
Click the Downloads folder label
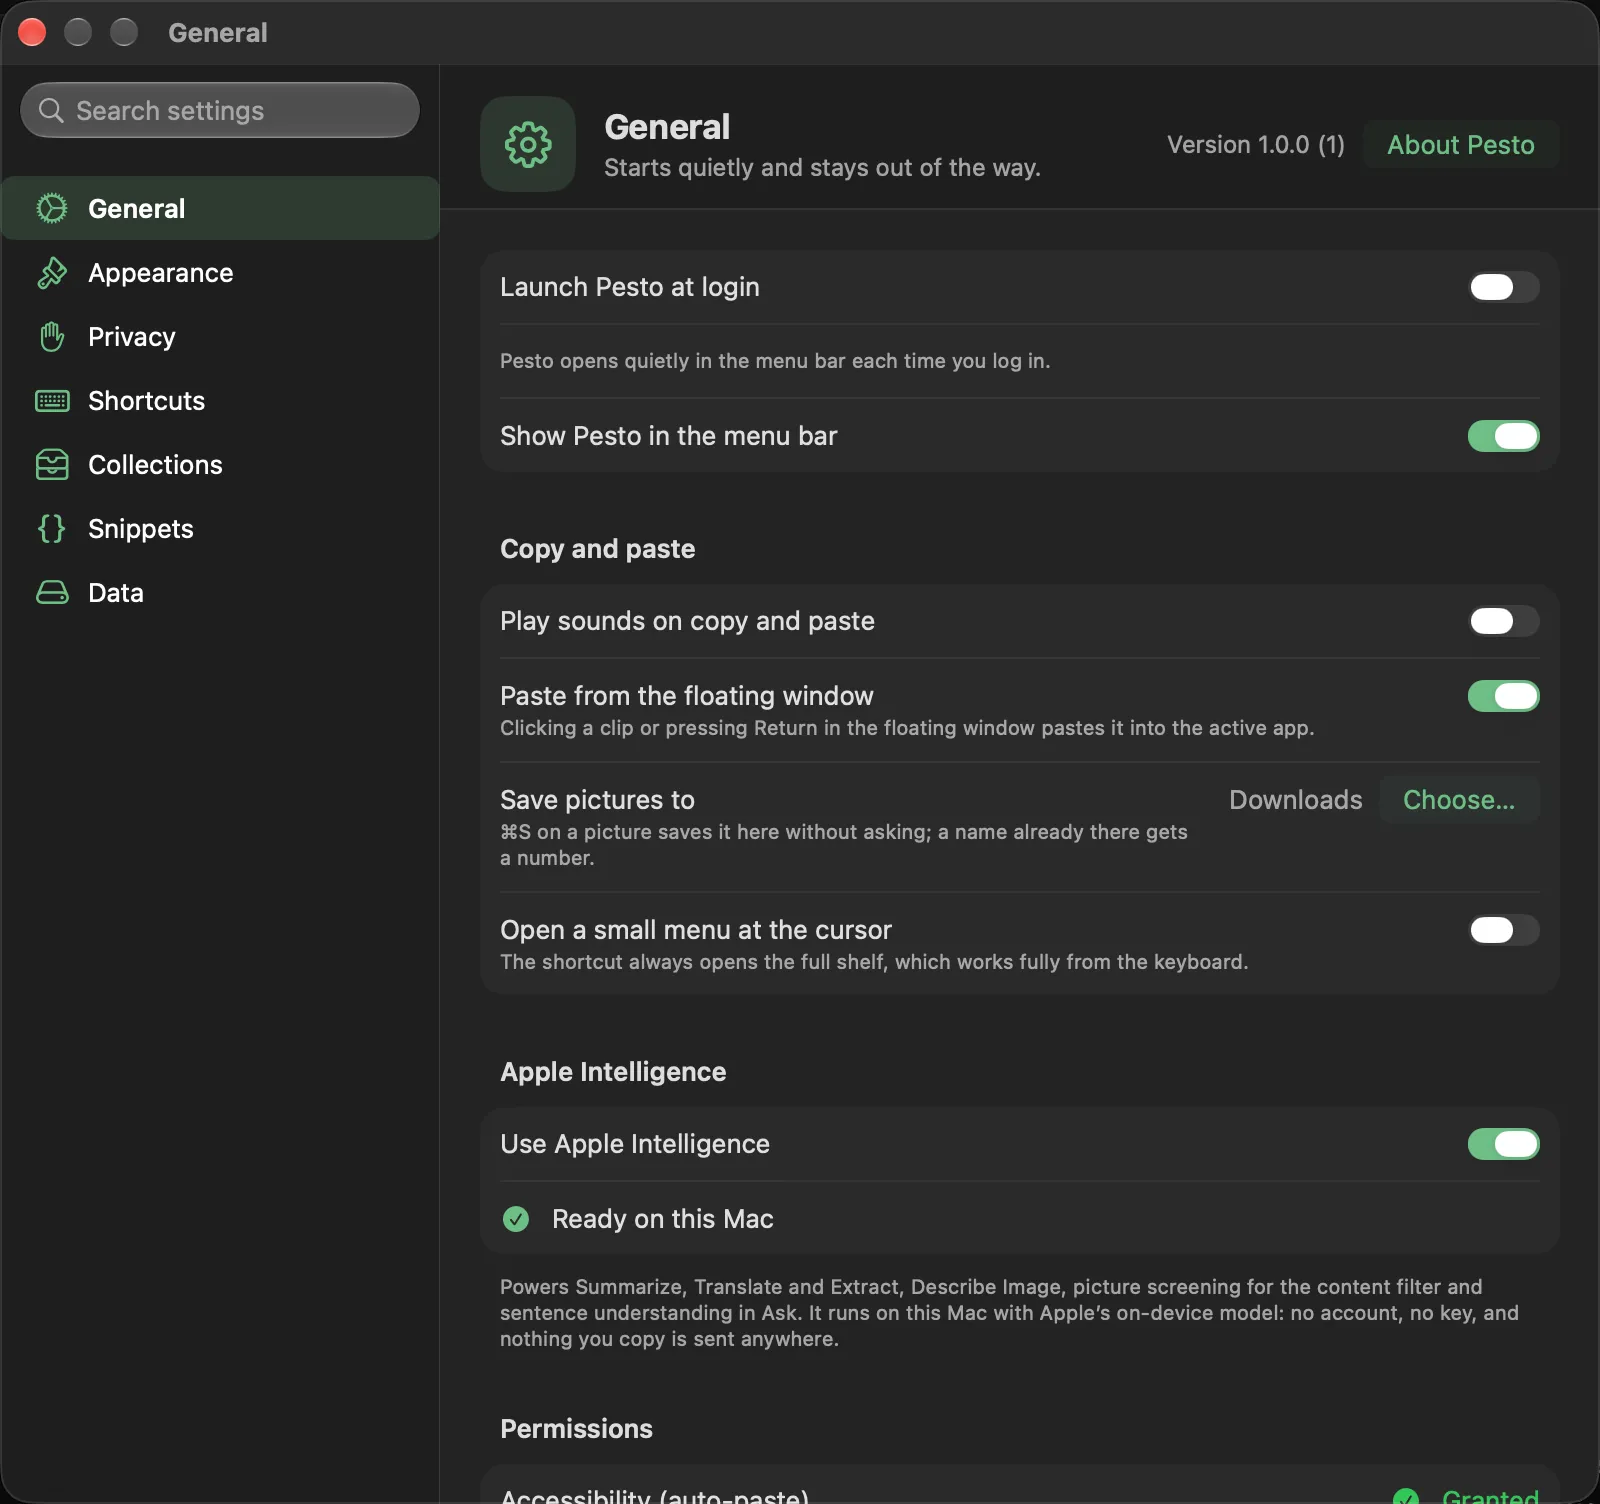1296,800
